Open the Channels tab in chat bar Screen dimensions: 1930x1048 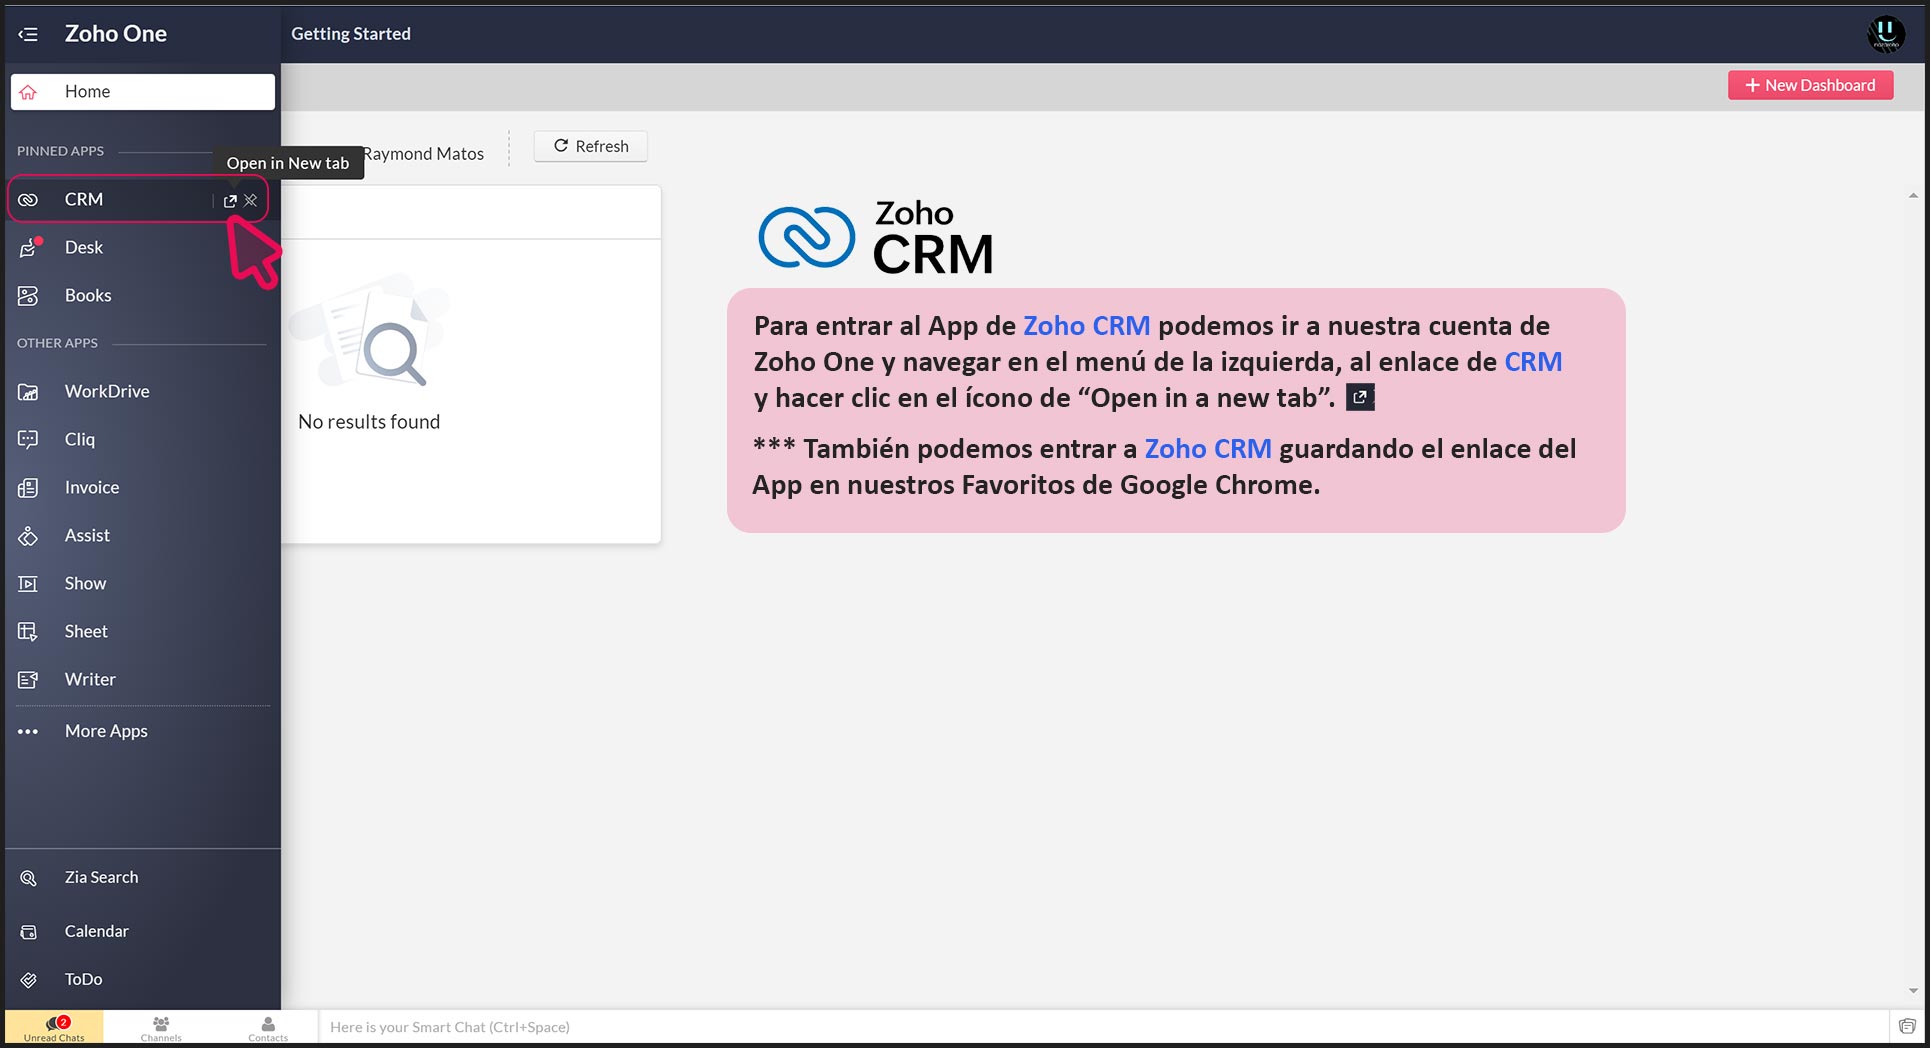tap(161, 1027)
